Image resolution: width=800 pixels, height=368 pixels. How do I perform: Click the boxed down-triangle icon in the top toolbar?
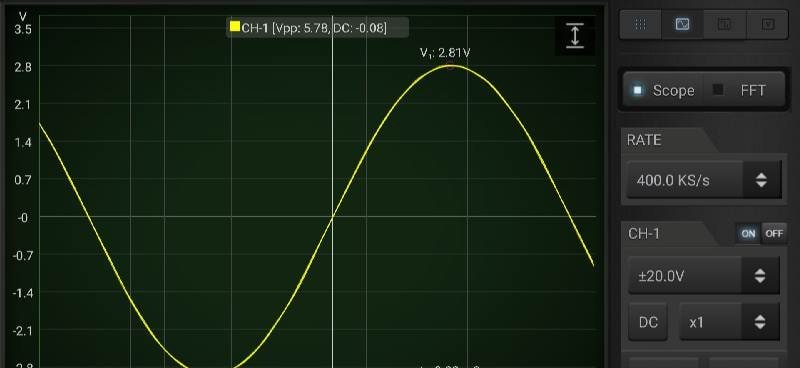767,24
